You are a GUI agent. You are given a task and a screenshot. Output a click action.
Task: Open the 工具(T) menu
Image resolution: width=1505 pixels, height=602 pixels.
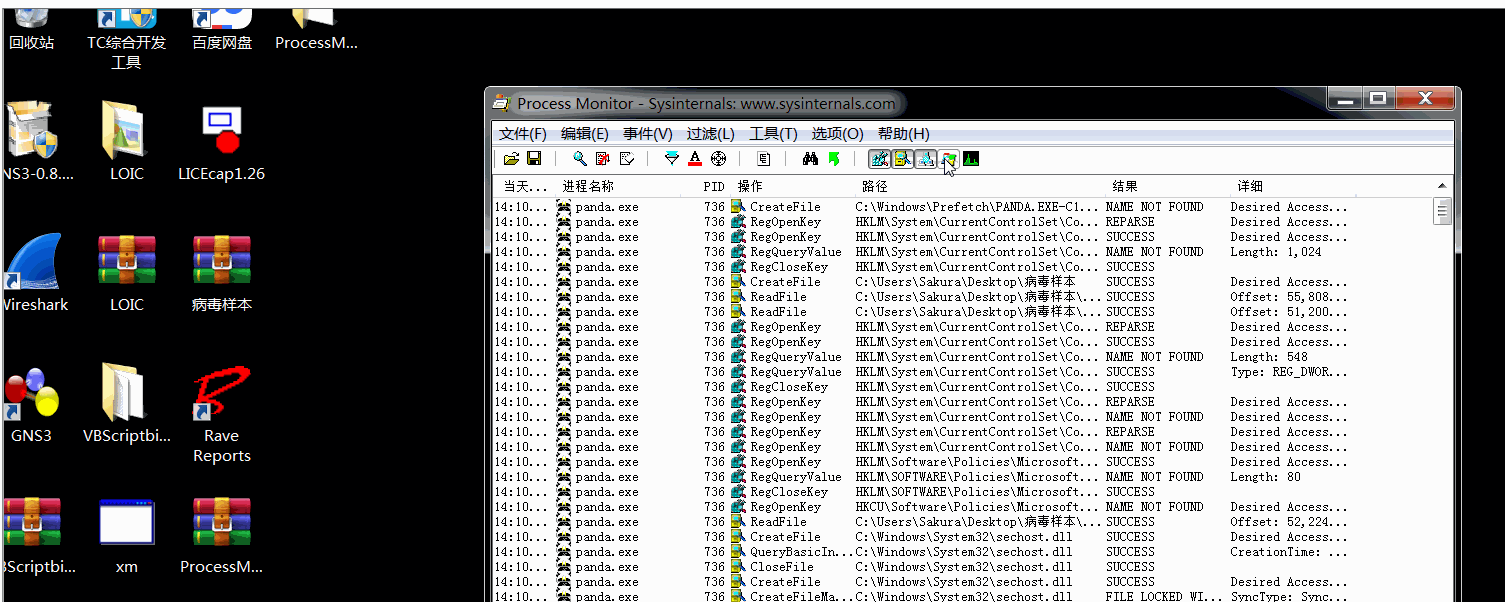[774, 134]
